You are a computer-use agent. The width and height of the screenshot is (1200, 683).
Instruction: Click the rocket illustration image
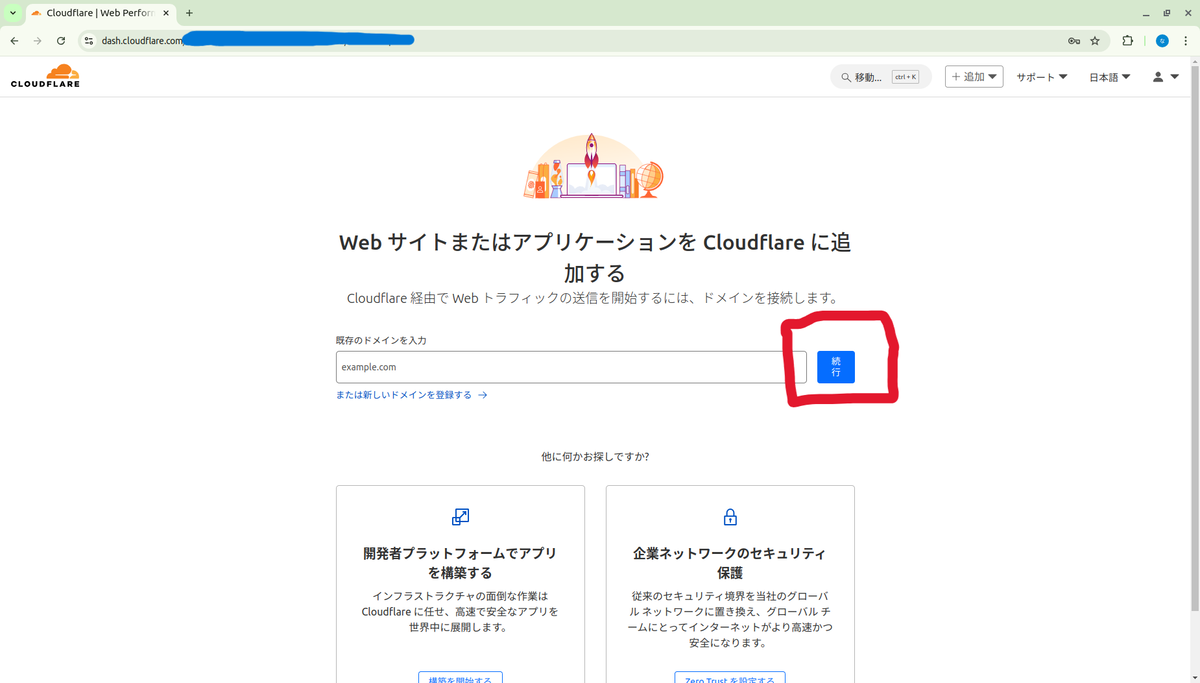pyautogui.click(x=594, y=165)
